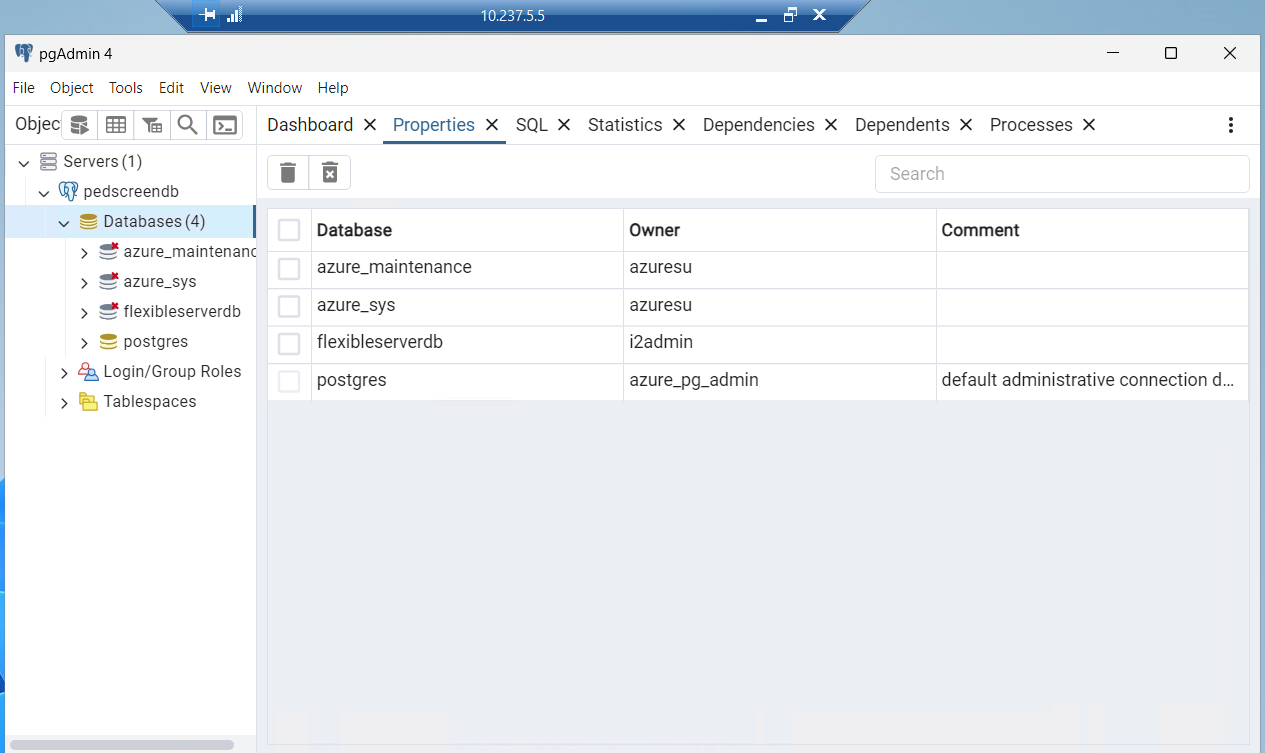
Task: Switch to the Dependencies tab
Action: (759, 125)
